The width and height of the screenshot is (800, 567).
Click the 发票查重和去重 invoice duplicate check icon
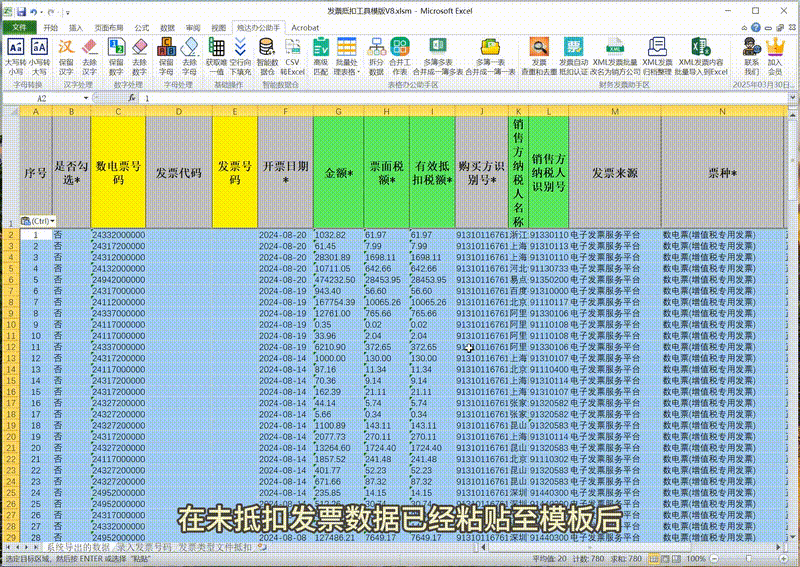tap(539, 47)
